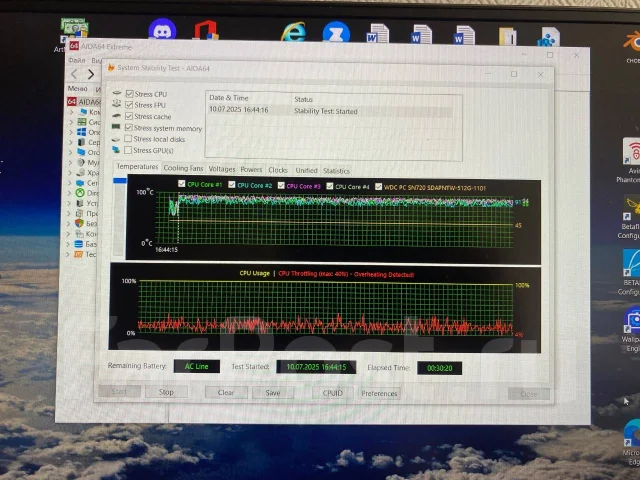
Task: Switch to the Statistics tab
Action: click(336, 171)
